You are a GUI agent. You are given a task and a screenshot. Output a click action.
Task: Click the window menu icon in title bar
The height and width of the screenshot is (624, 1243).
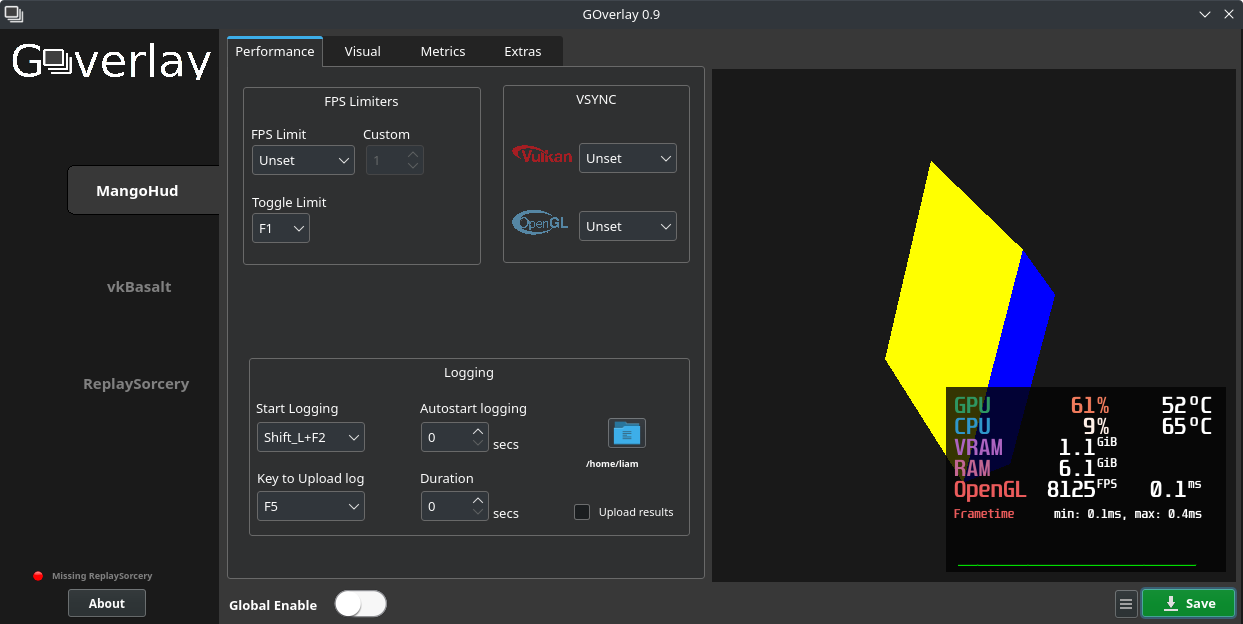pos(14,14)
